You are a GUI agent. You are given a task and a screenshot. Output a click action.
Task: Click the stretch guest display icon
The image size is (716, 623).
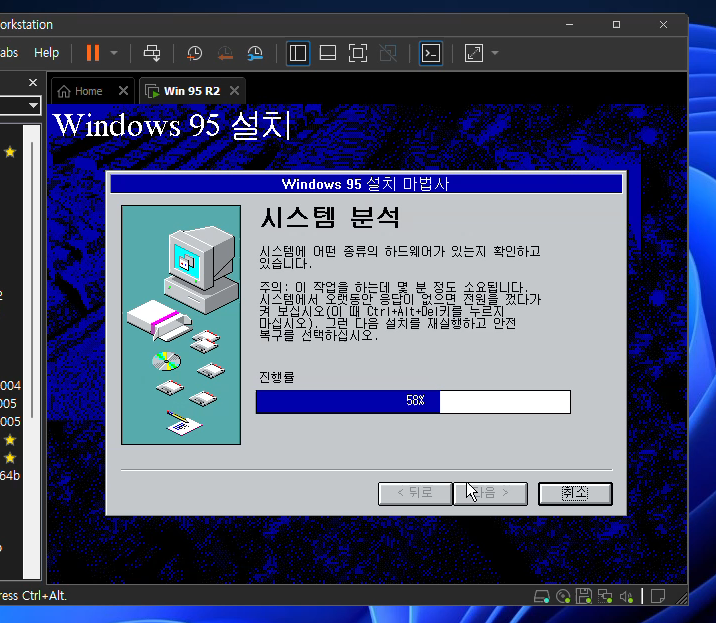click(474, 53)
